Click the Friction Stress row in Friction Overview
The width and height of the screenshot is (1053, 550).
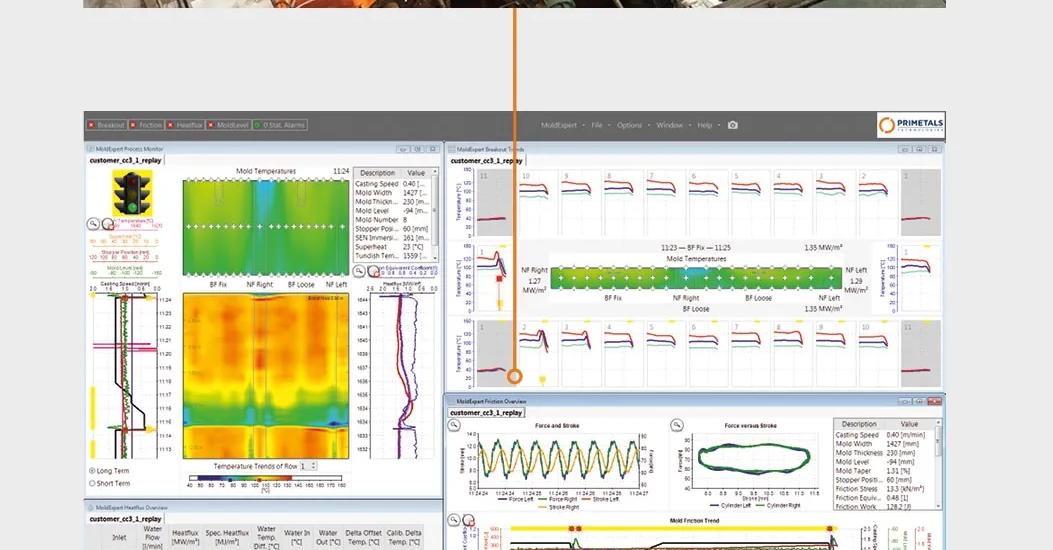point(884,489)
